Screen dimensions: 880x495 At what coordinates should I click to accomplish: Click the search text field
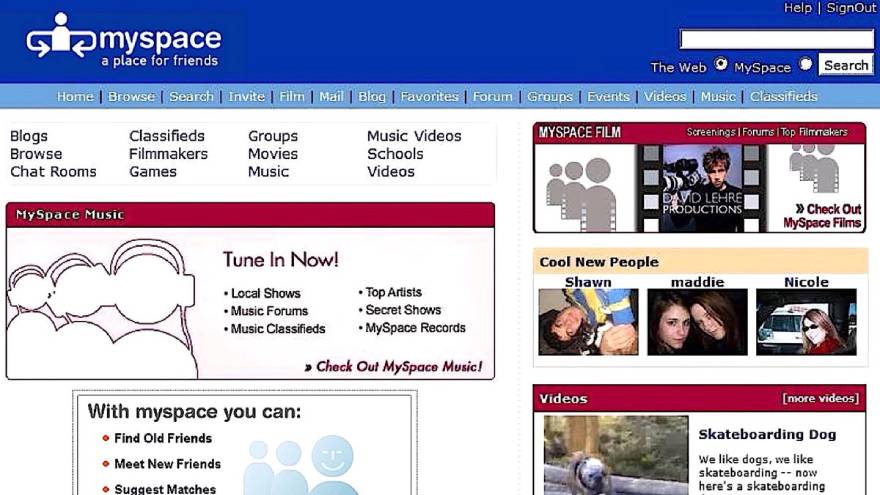point(776,39)
